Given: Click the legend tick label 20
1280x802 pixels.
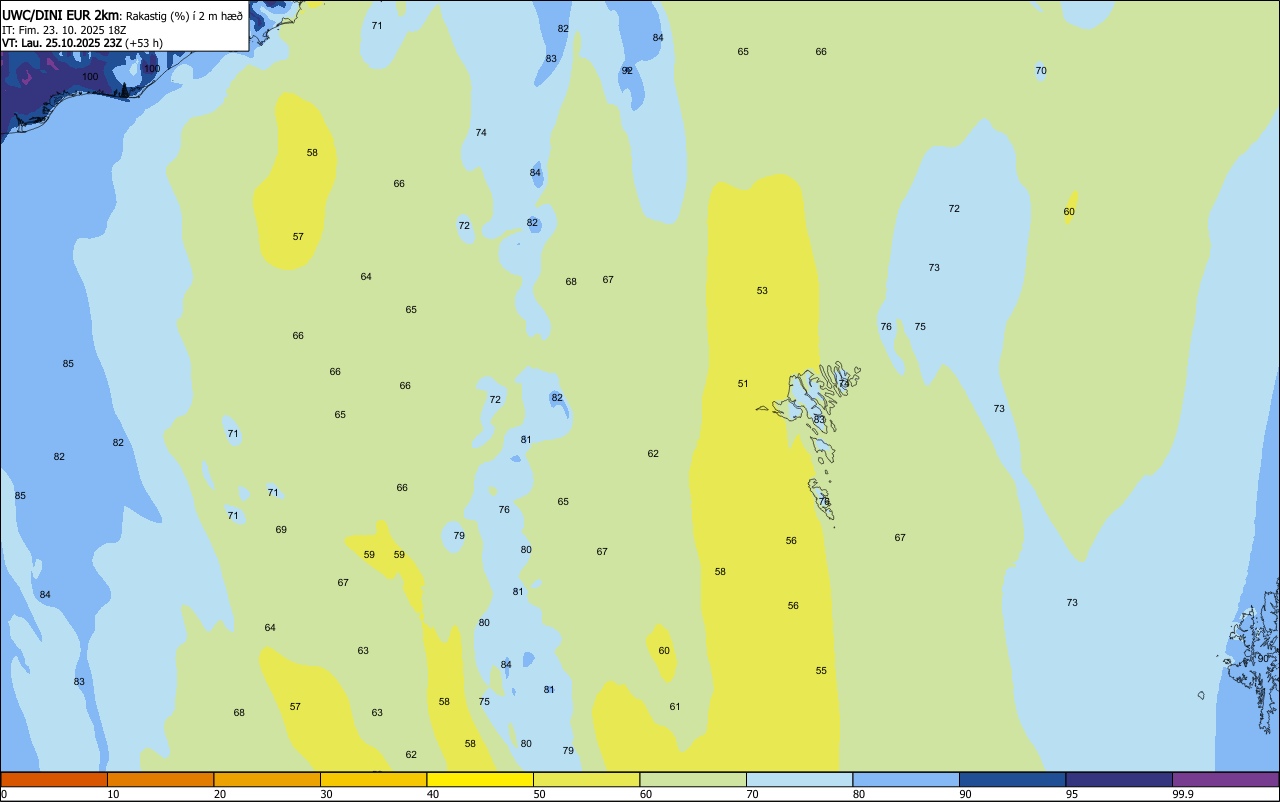Looking at the screenshot, I should point(220,794).
